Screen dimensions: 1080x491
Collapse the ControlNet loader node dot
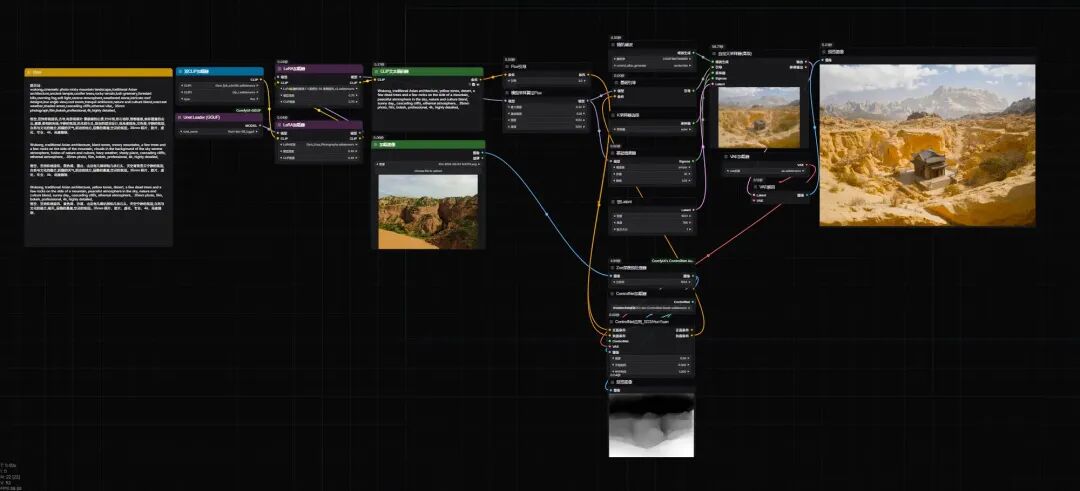pyautogui.click(x=613, y=293)
